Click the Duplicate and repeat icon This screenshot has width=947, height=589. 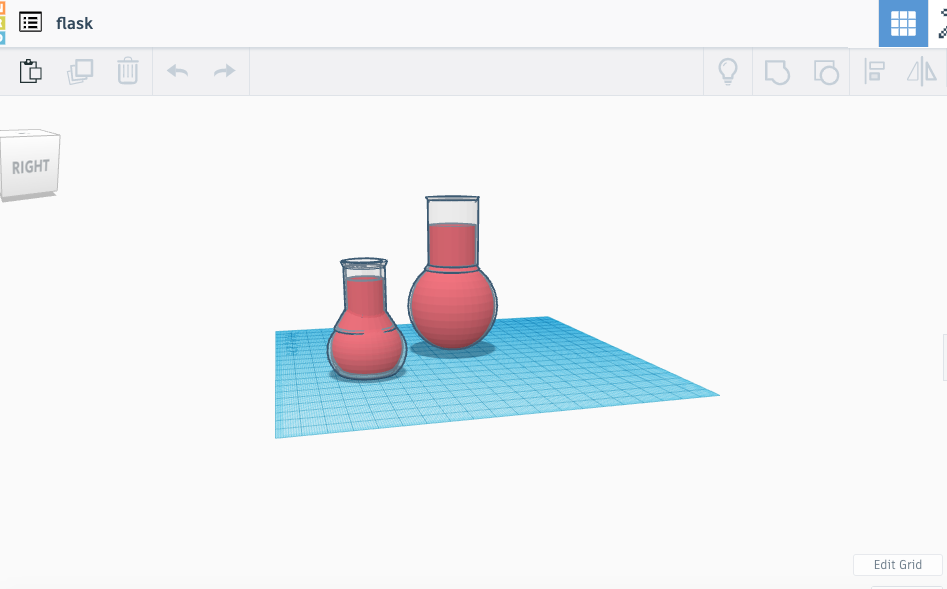(80, 72)
